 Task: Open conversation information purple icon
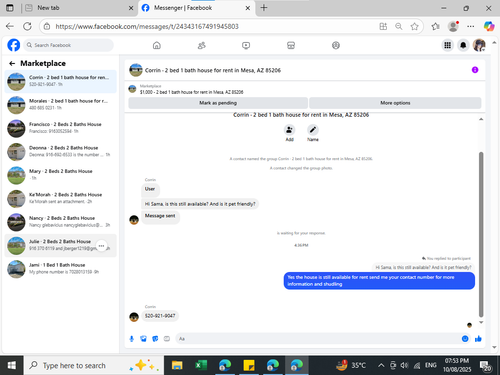click(x=475, y=70)
